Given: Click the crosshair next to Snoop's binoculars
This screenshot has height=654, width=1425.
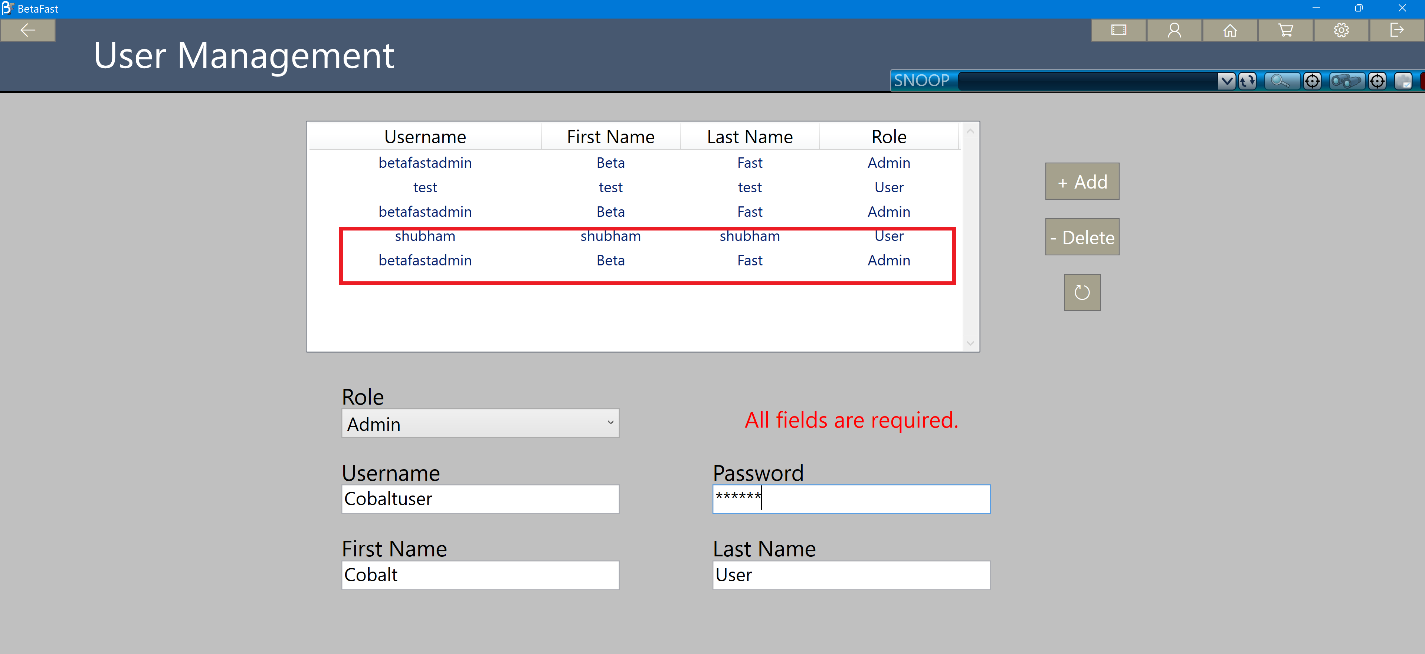Looking at the screenshot, I should [1377, 81].
